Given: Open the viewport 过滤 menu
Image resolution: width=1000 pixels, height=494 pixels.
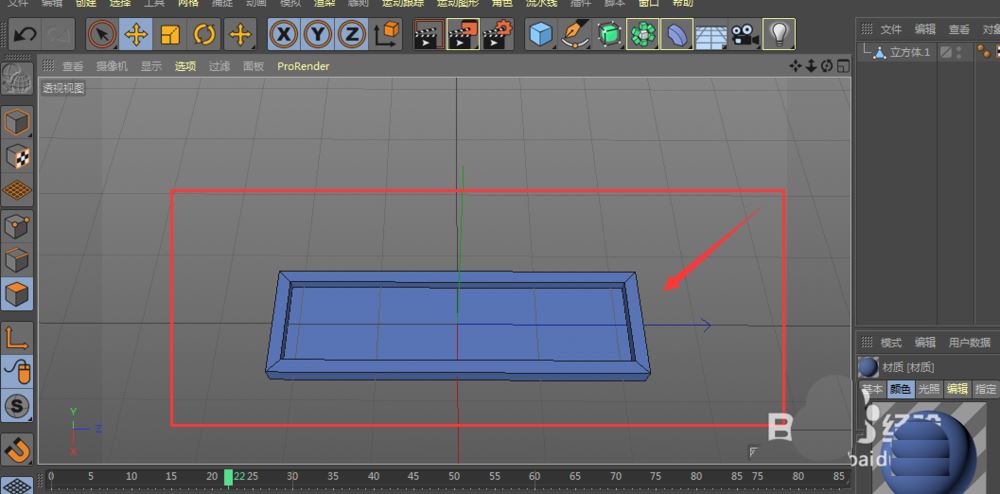Looking at the screenshot, I should pos(219,66).
